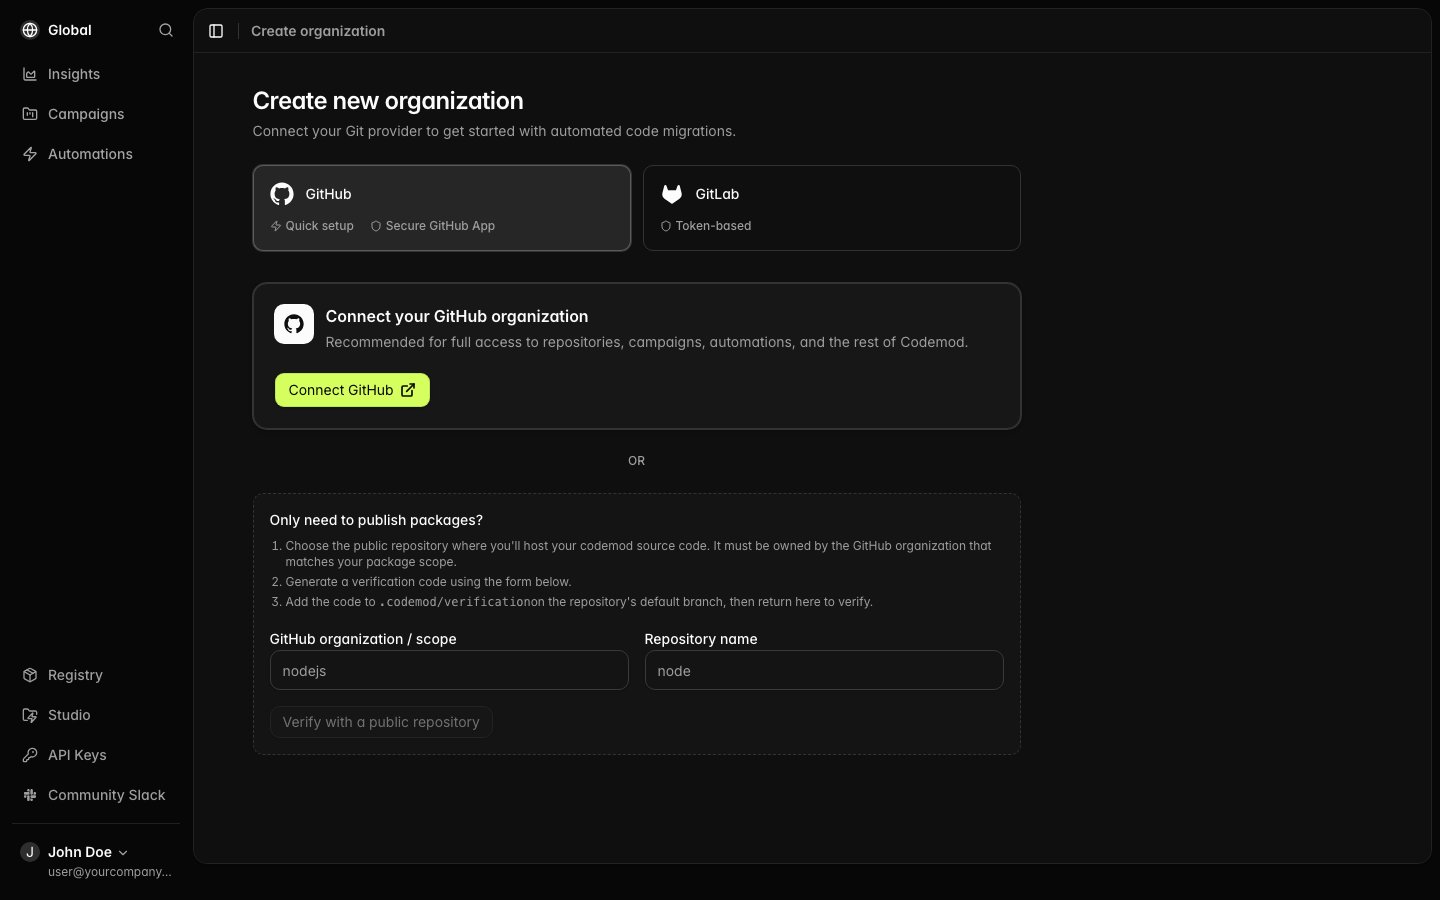Click the Registry package icon
Image resolution: width=1440 pixels, height=900 pixels.
pyautogui.click(x=30, y=675)
